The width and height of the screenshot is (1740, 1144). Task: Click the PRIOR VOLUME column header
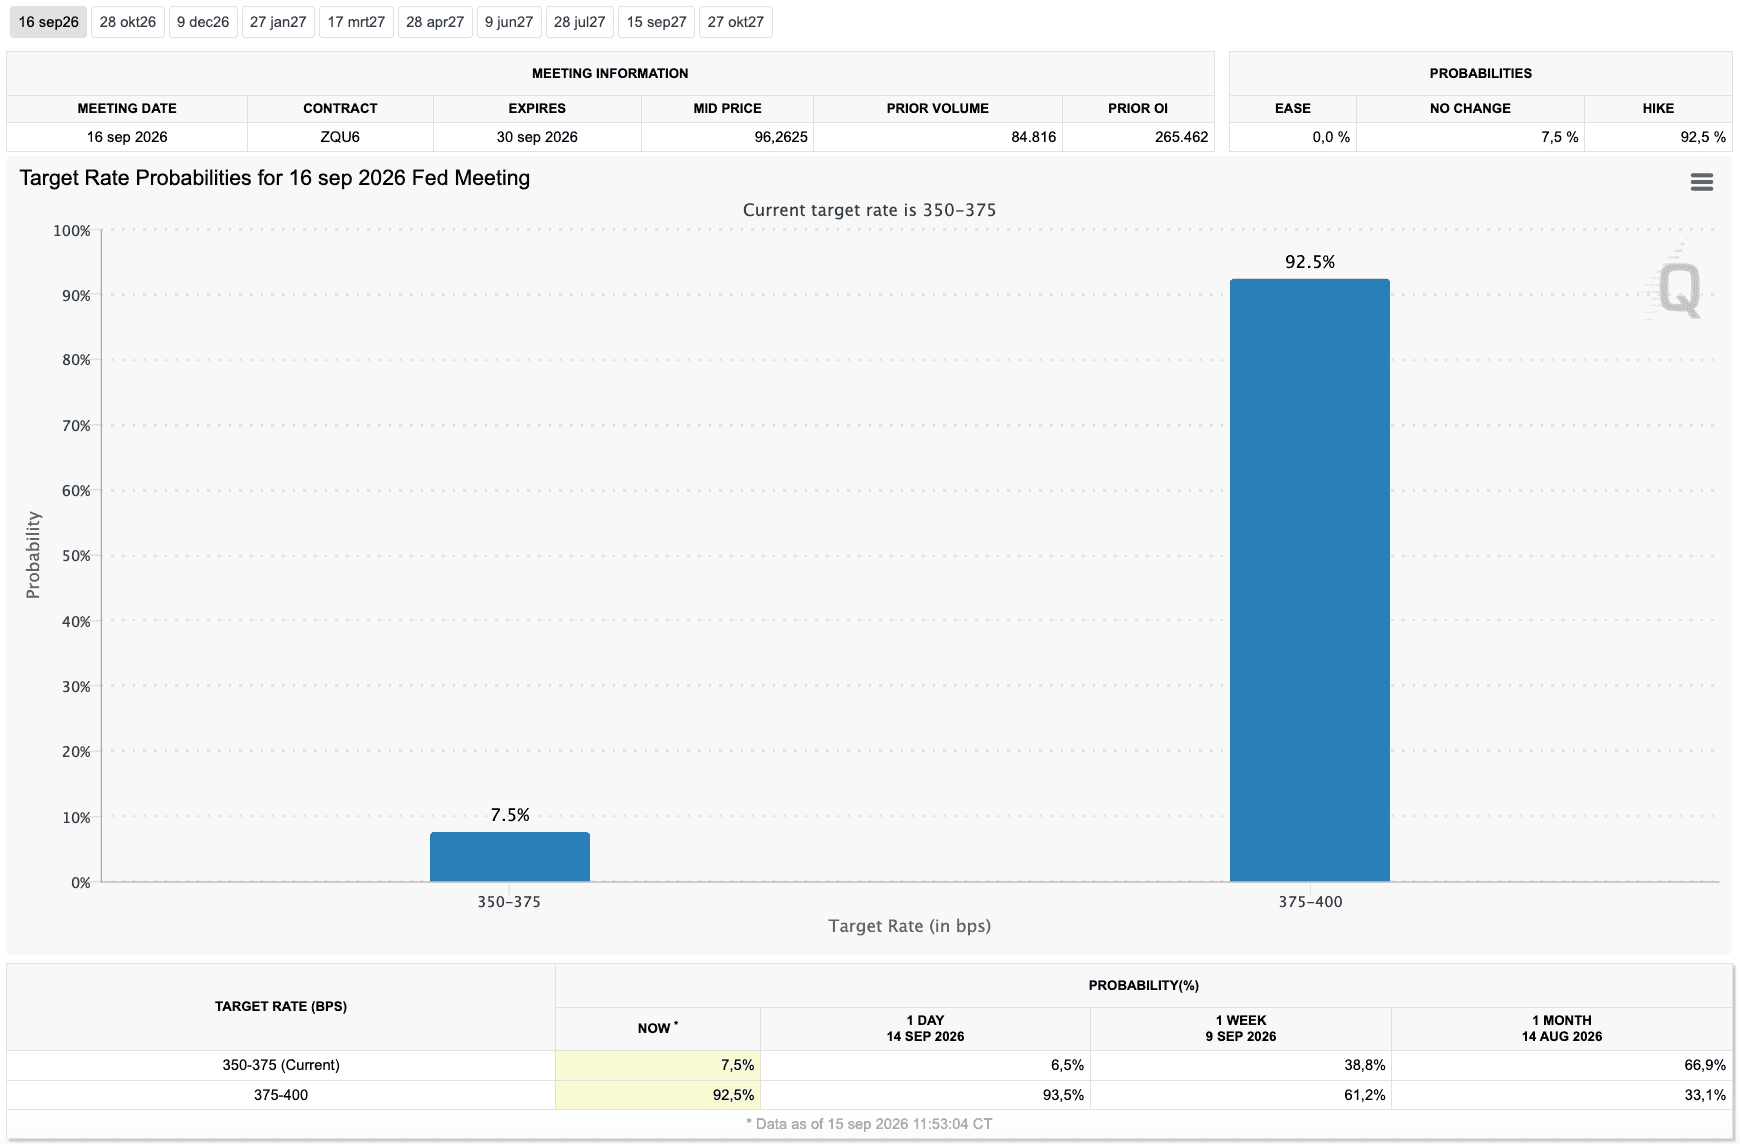point(938,108)
